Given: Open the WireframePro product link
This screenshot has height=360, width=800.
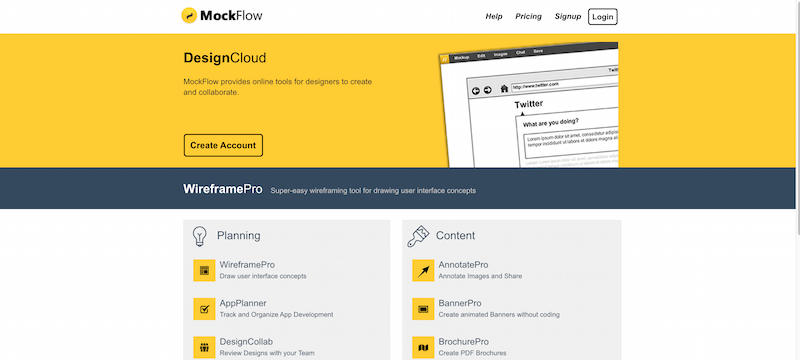Looking at the screenshot, I should (247, 265).
